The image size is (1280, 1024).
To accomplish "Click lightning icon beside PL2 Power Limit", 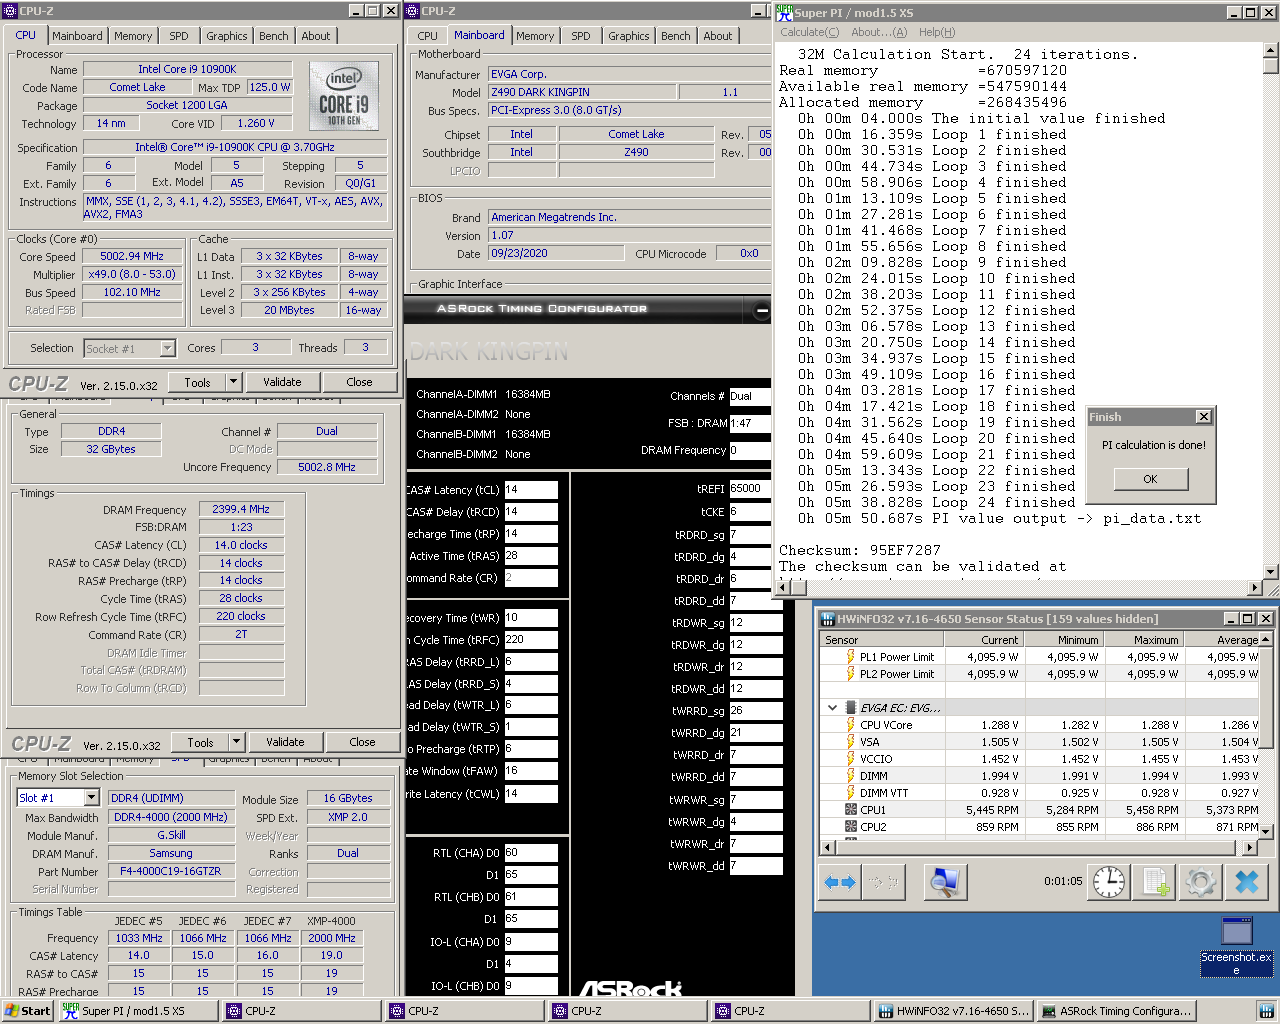I will [x=851, y=674].
